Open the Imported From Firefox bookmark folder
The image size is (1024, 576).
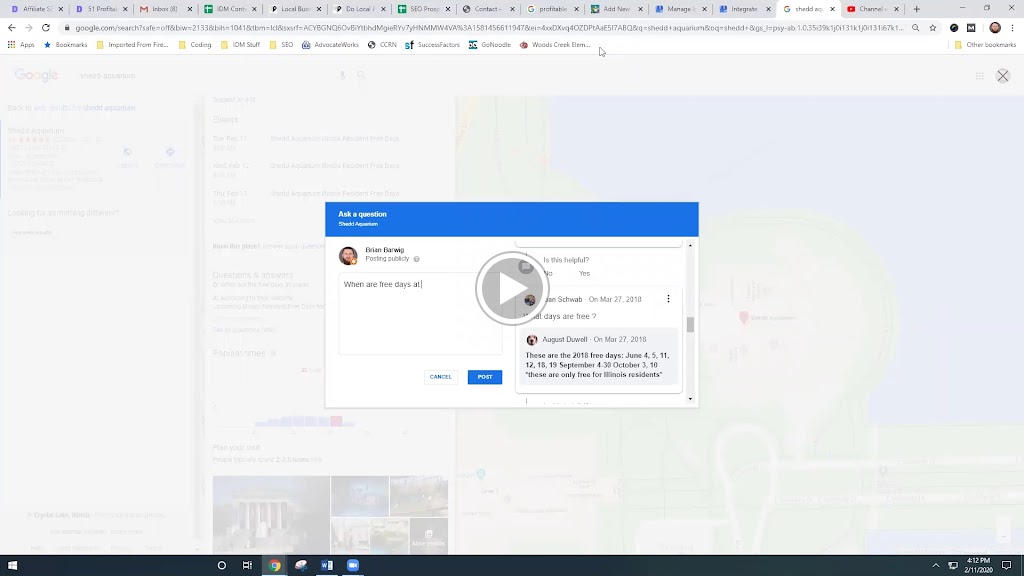click(133, 45)
